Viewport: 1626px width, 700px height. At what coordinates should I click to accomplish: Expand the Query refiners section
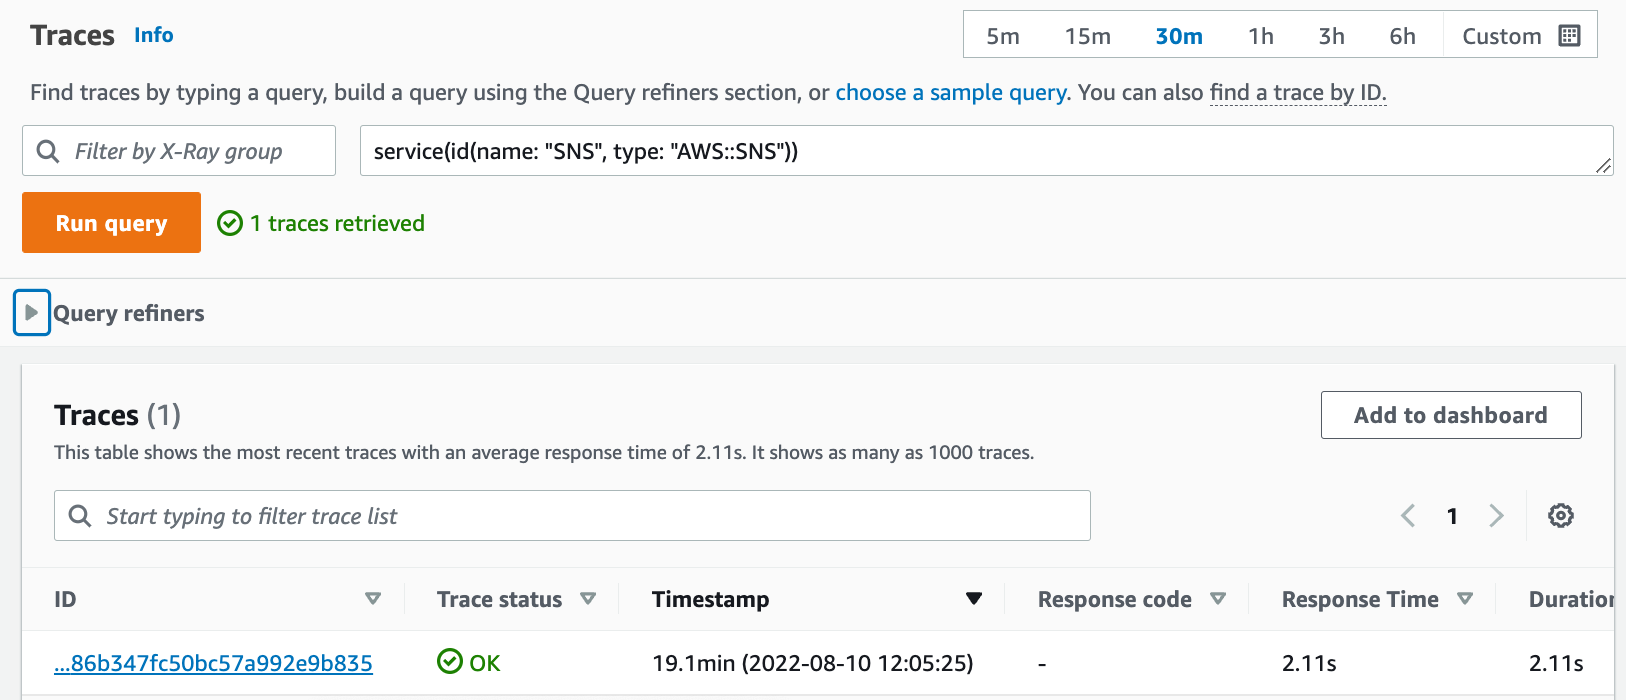click(x=32, y=313)
